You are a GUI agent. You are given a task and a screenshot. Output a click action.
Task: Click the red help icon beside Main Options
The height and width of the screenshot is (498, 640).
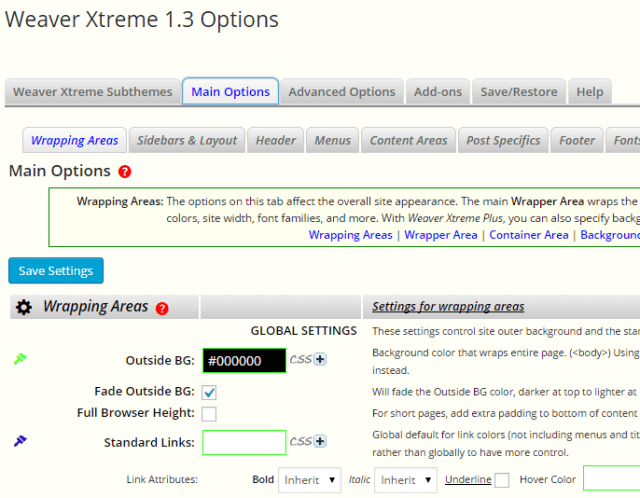(125, 172)
